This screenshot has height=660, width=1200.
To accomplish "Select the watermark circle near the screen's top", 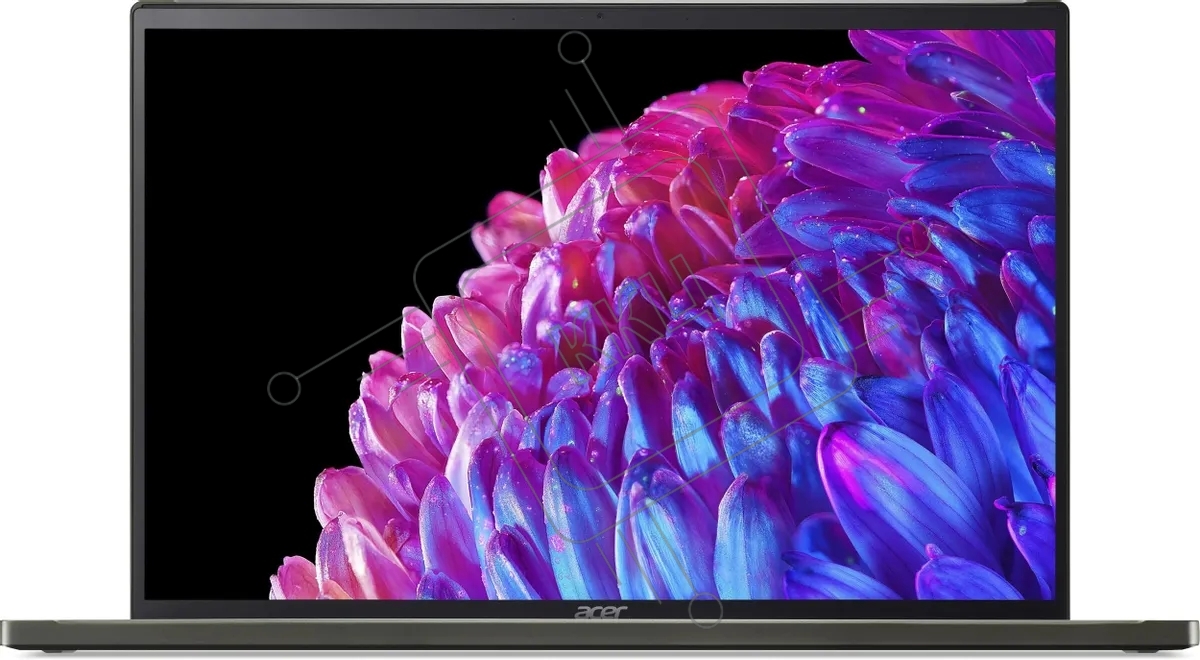I will [x=575, y=47].
